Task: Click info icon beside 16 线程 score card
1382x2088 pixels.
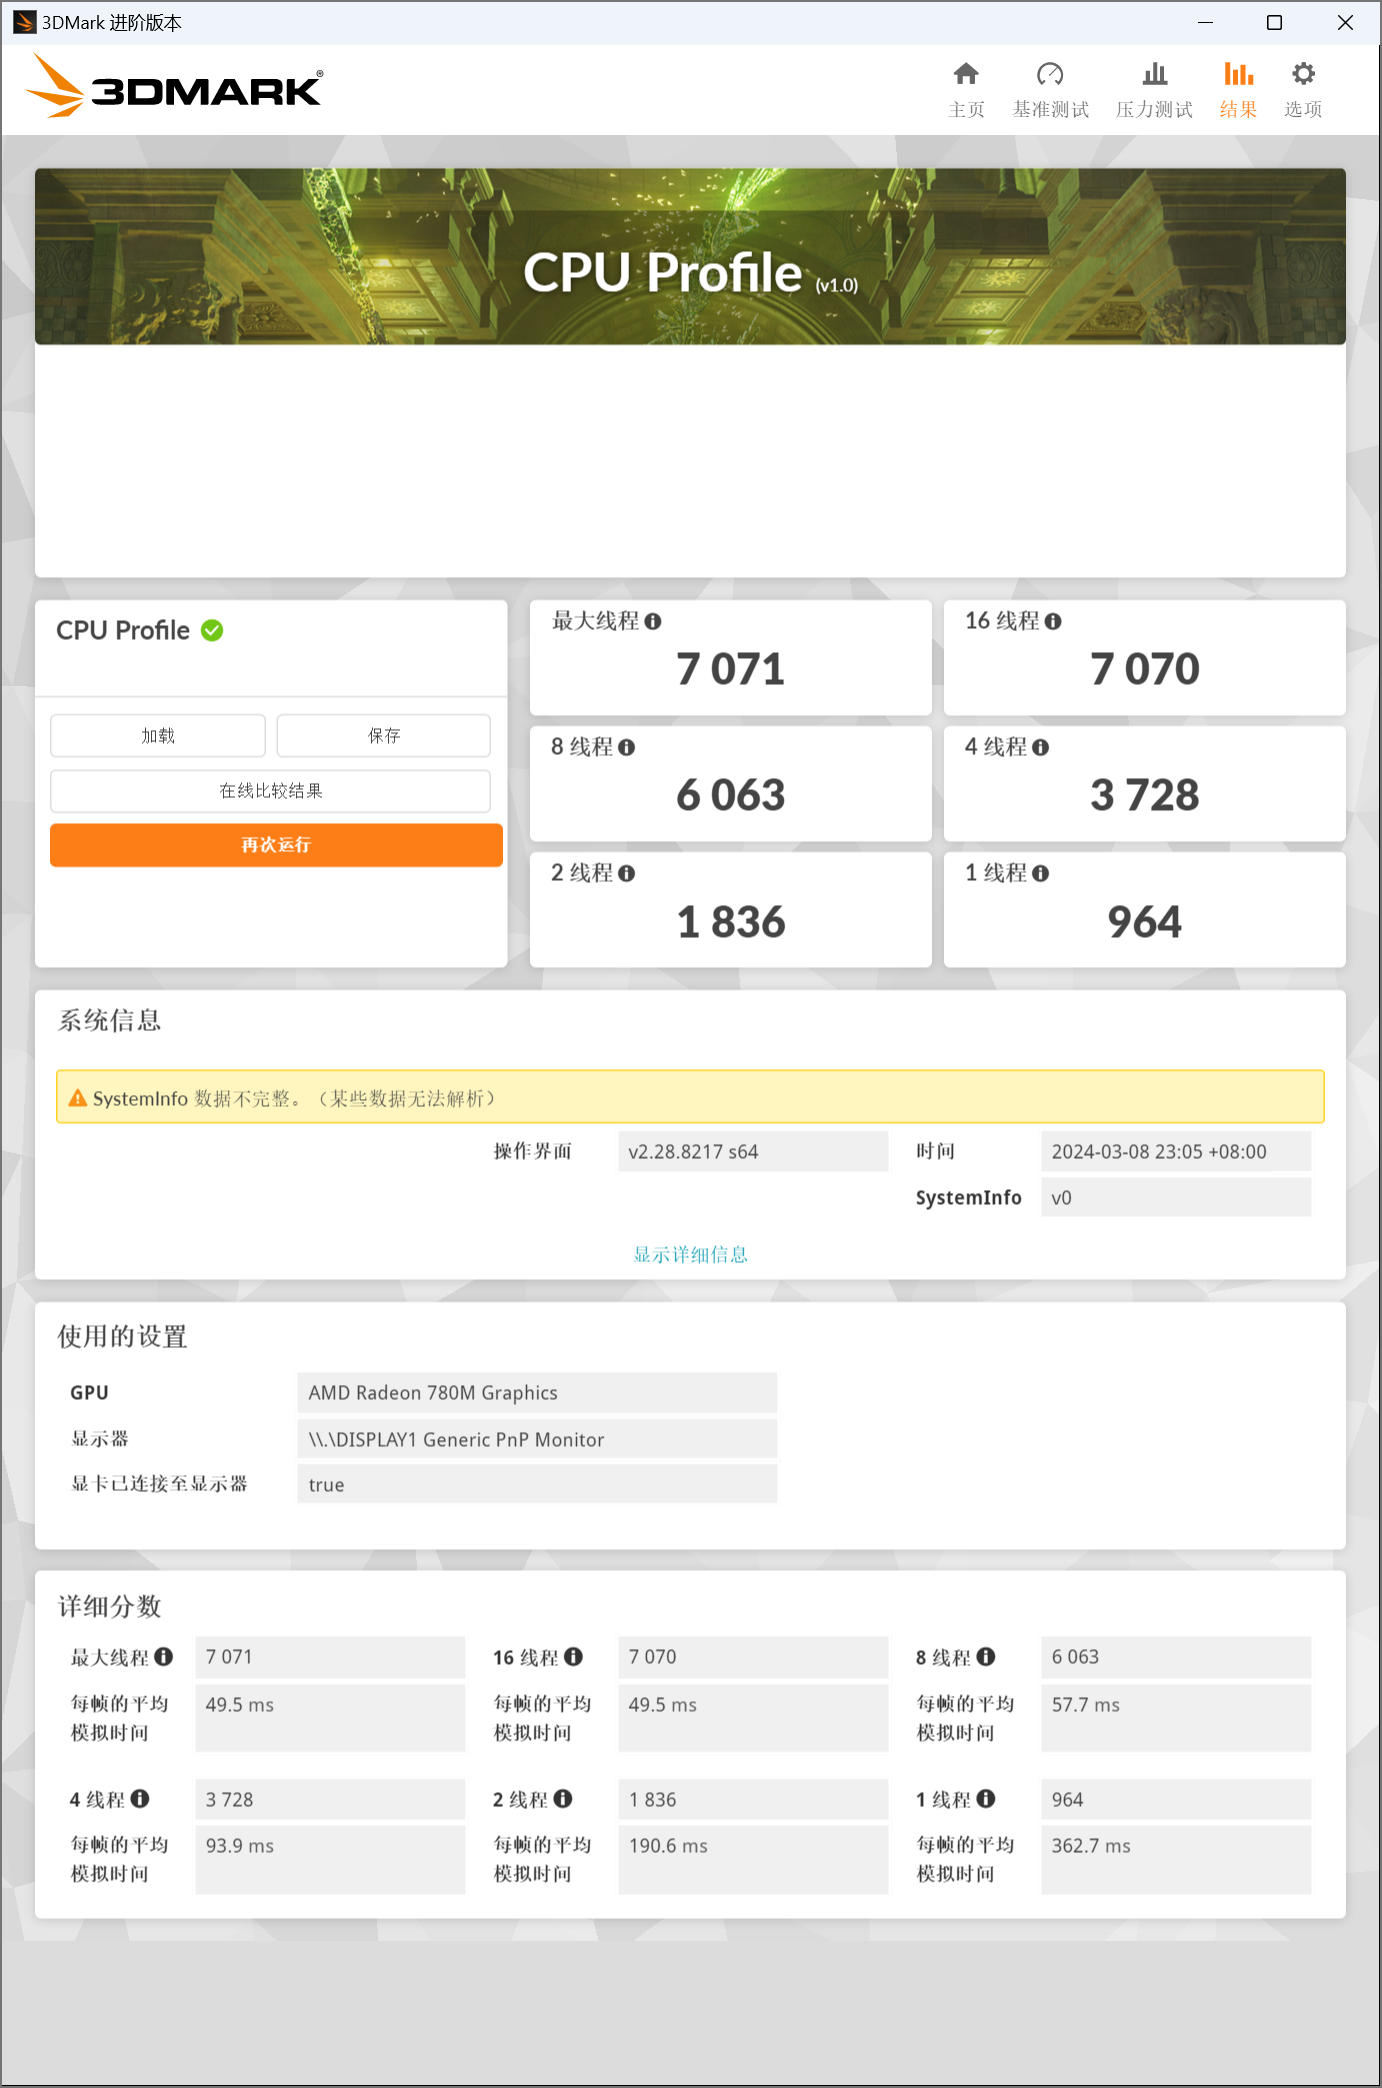Action: coord(1053,622)
